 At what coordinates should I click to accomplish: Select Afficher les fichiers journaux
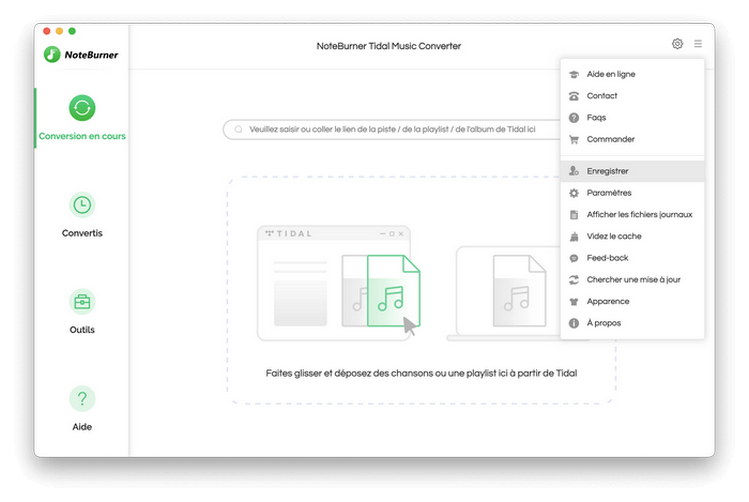(x=632, y=214)
